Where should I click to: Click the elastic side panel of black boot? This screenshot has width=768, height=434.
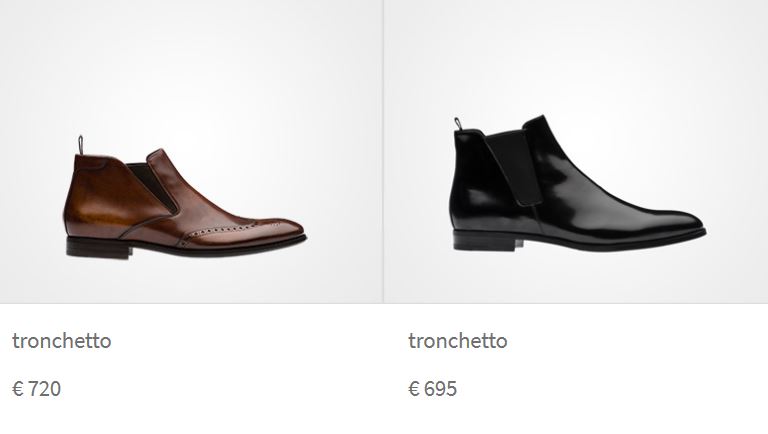[514, 168]
